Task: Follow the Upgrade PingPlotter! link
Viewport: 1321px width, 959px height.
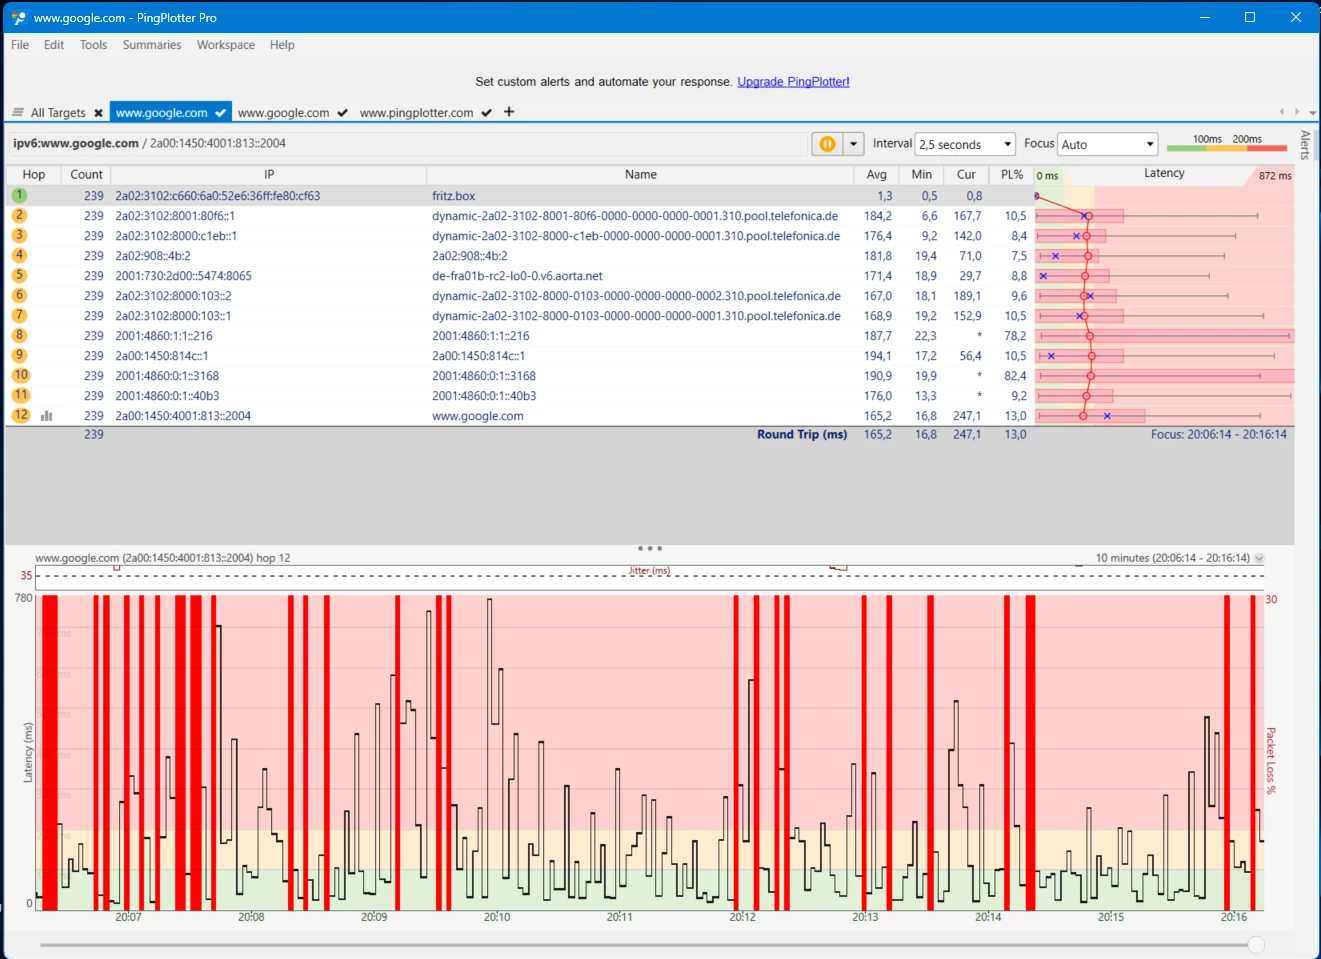Action: coord(793,82)
